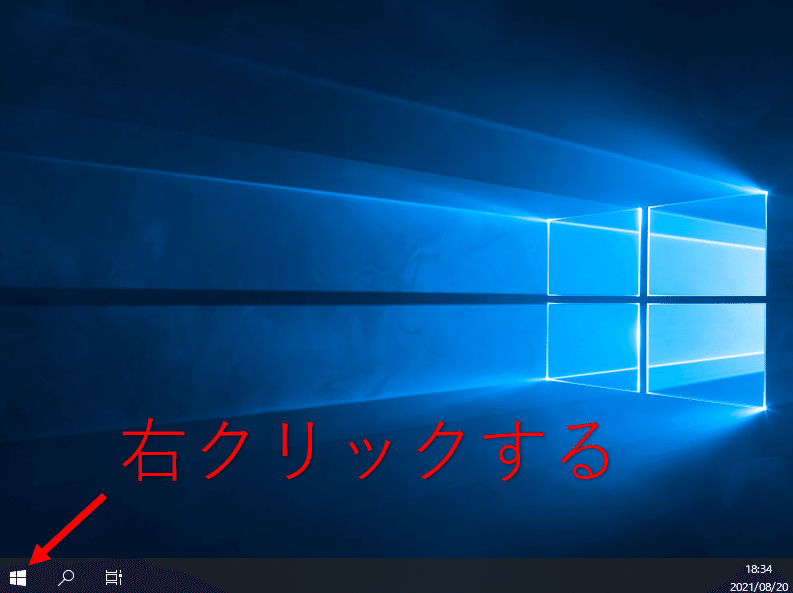Open Task View icon on taskbar
This screenshot has width=793, height=593.
coord(114,577)
